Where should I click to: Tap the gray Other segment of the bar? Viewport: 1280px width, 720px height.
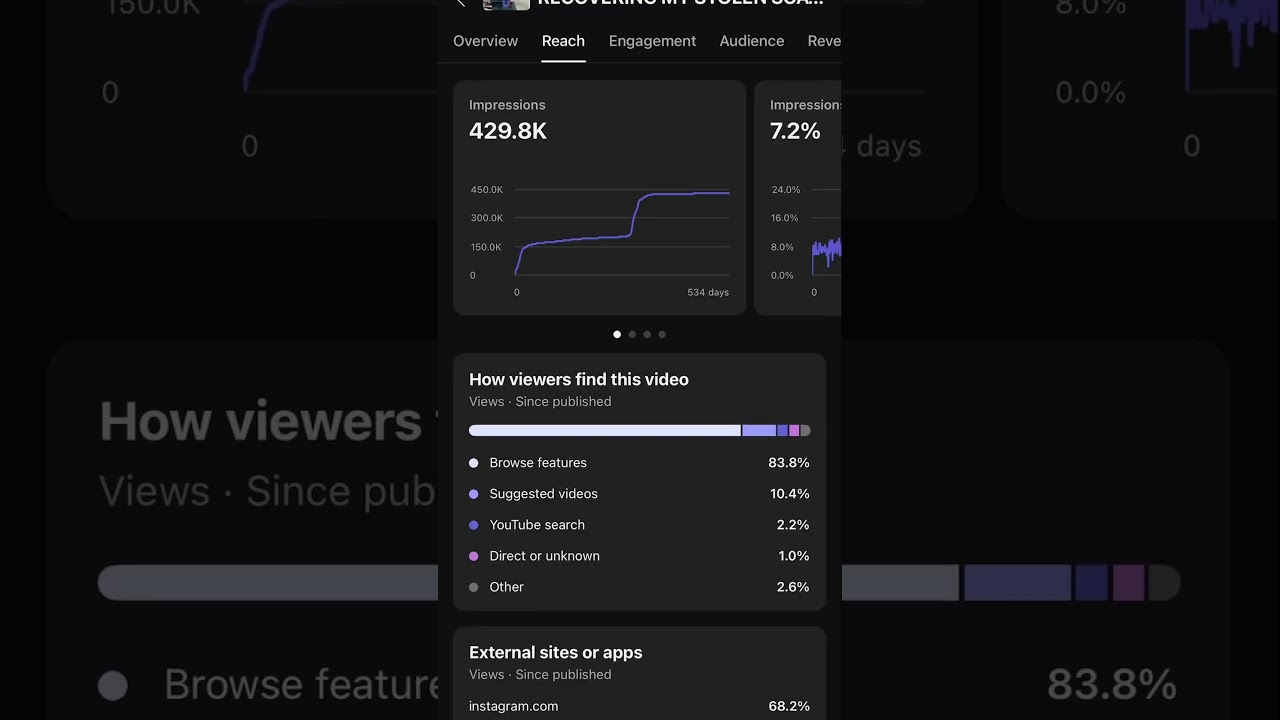click(805, 431)
